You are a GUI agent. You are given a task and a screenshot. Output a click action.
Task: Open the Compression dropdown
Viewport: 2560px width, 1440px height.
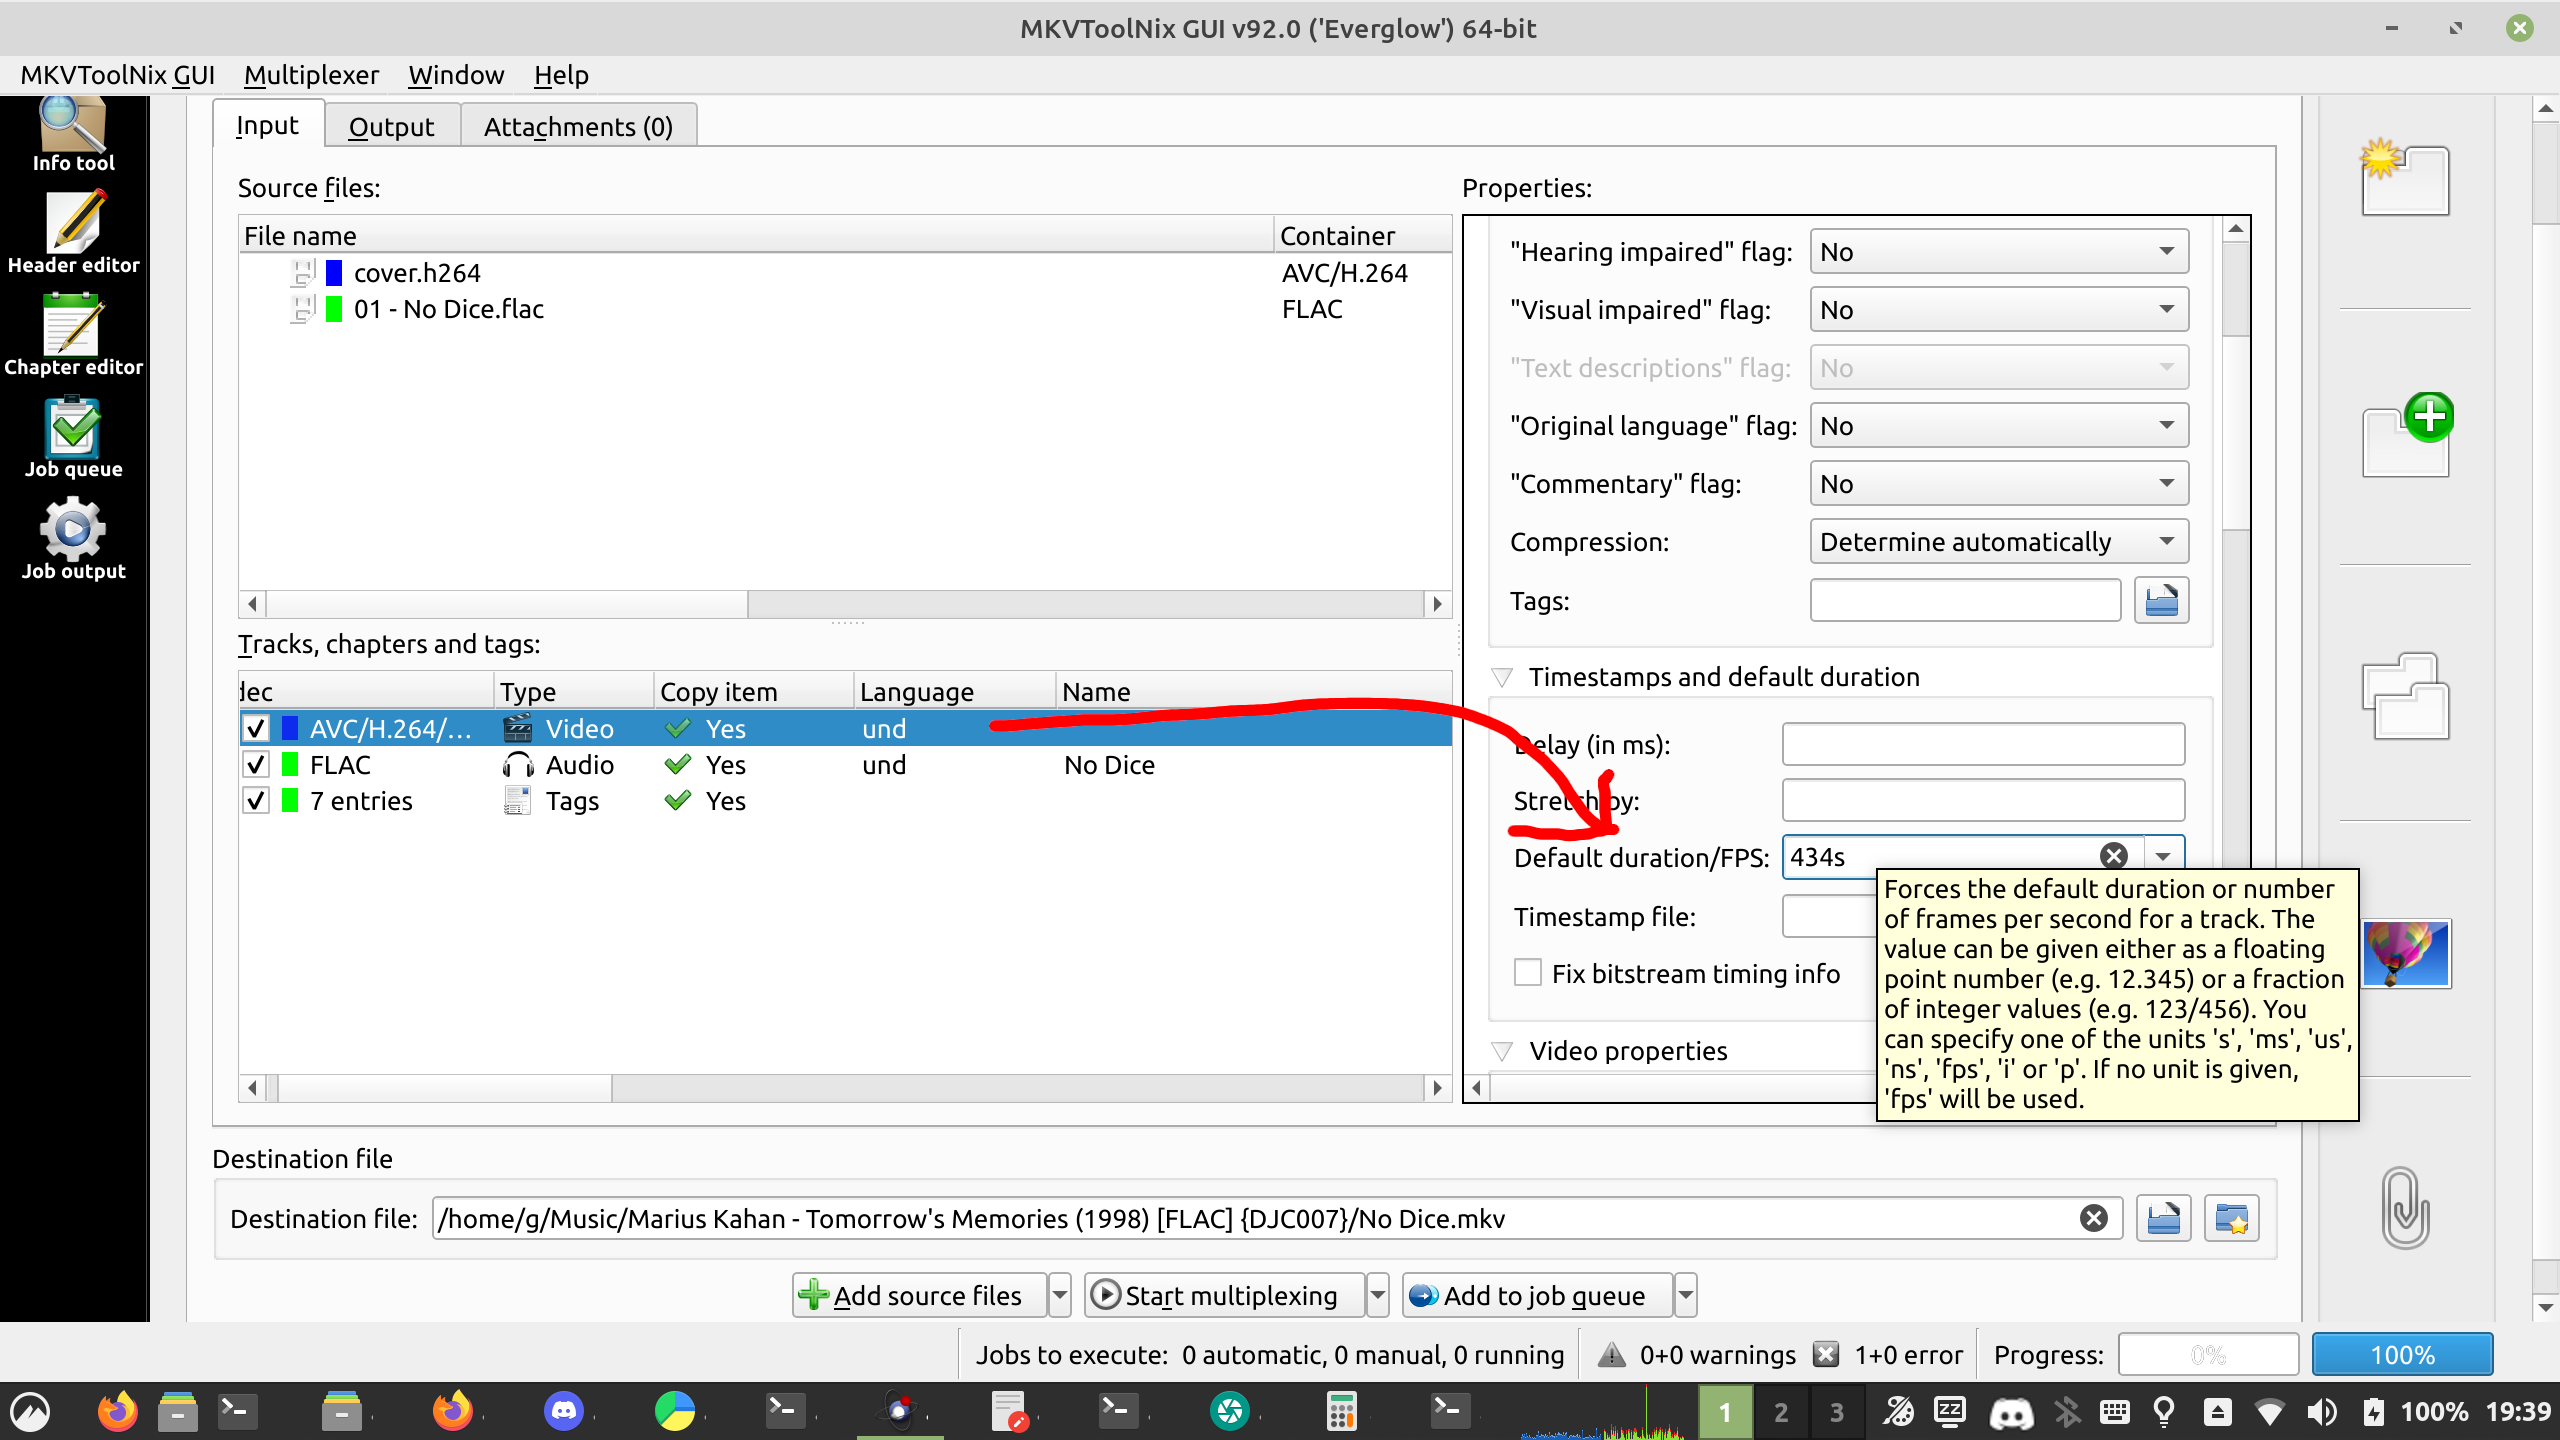[x=1998, y=541]
